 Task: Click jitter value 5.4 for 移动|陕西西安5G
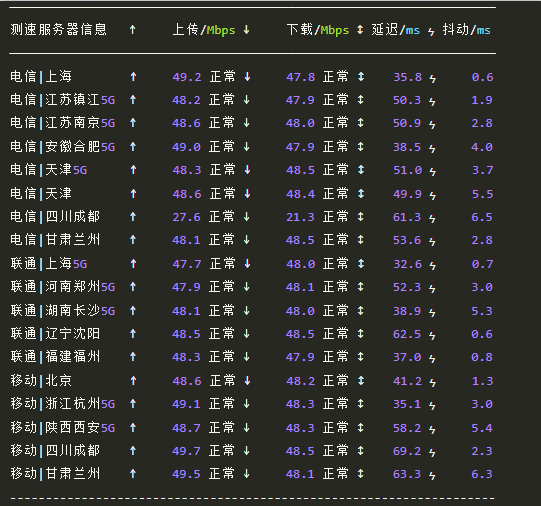point(482,428)
